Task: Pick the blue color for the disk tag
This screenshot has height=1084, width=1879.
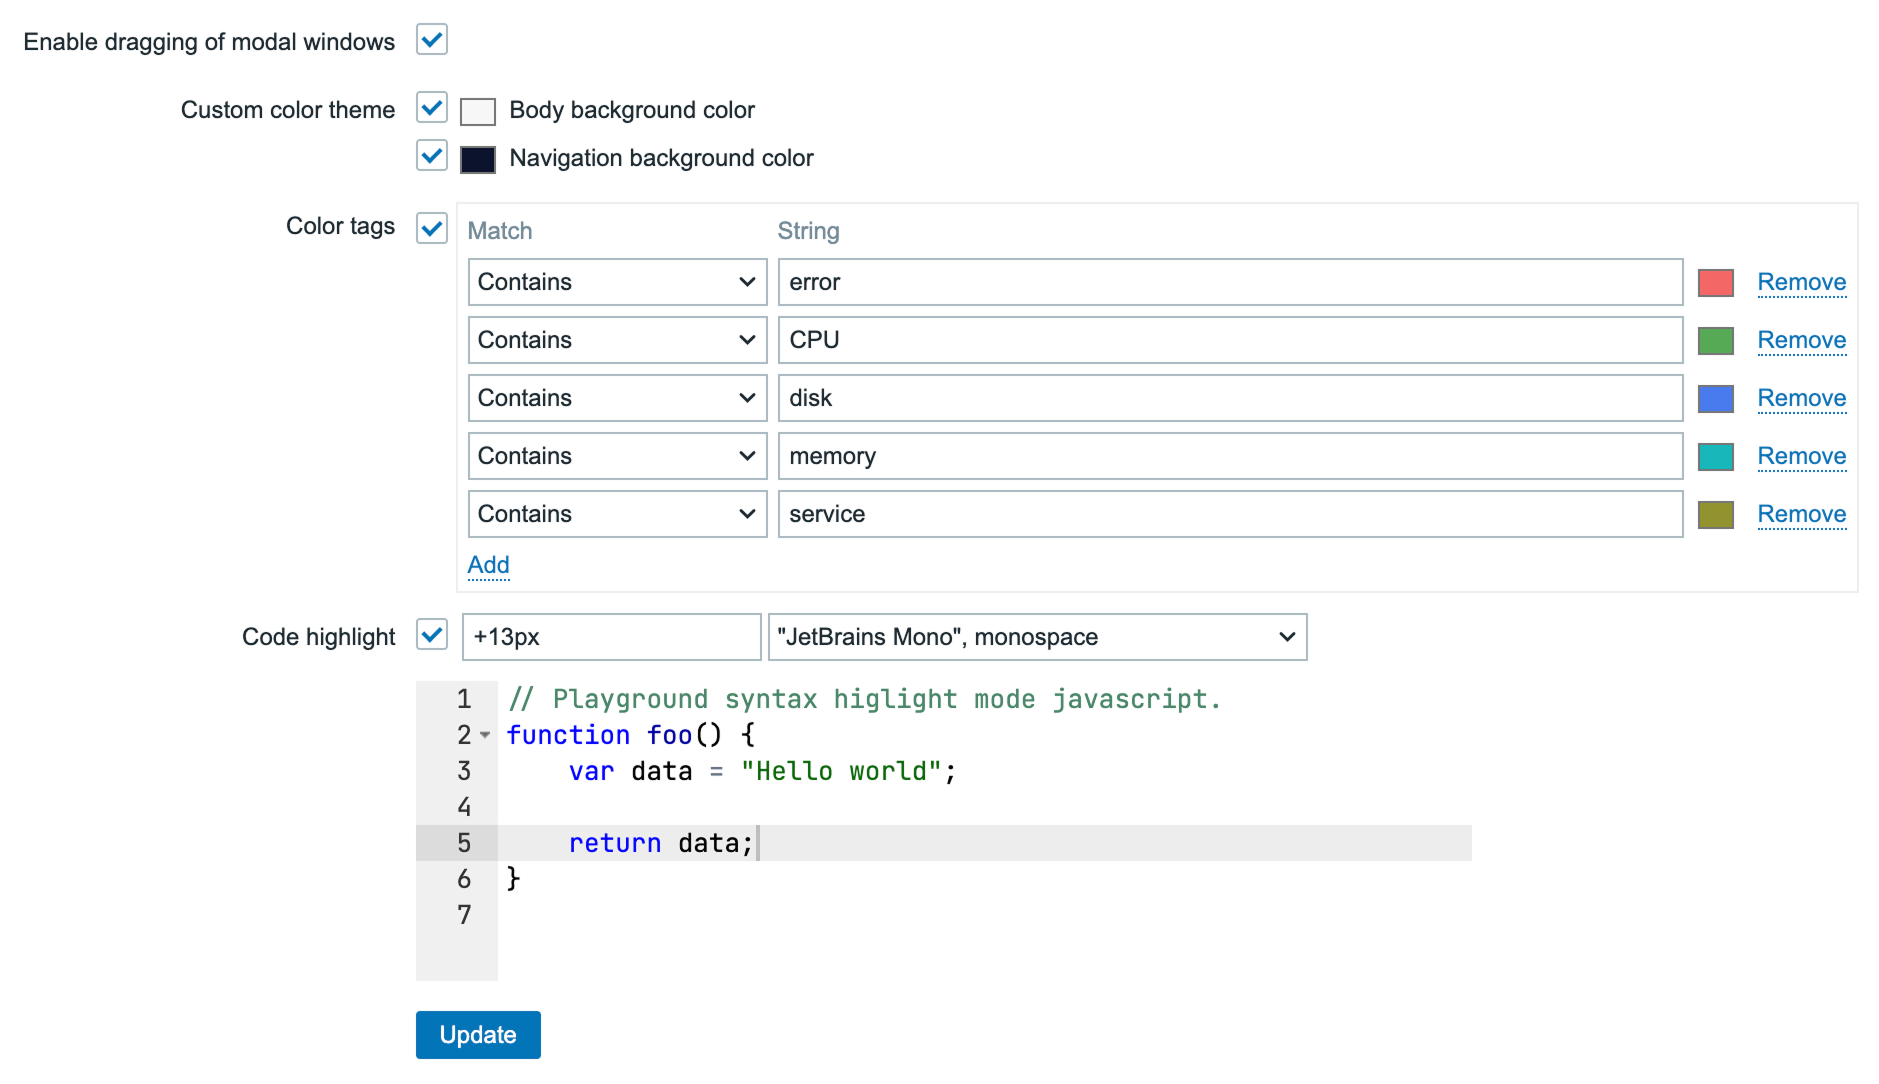Action: (1715, 399)
